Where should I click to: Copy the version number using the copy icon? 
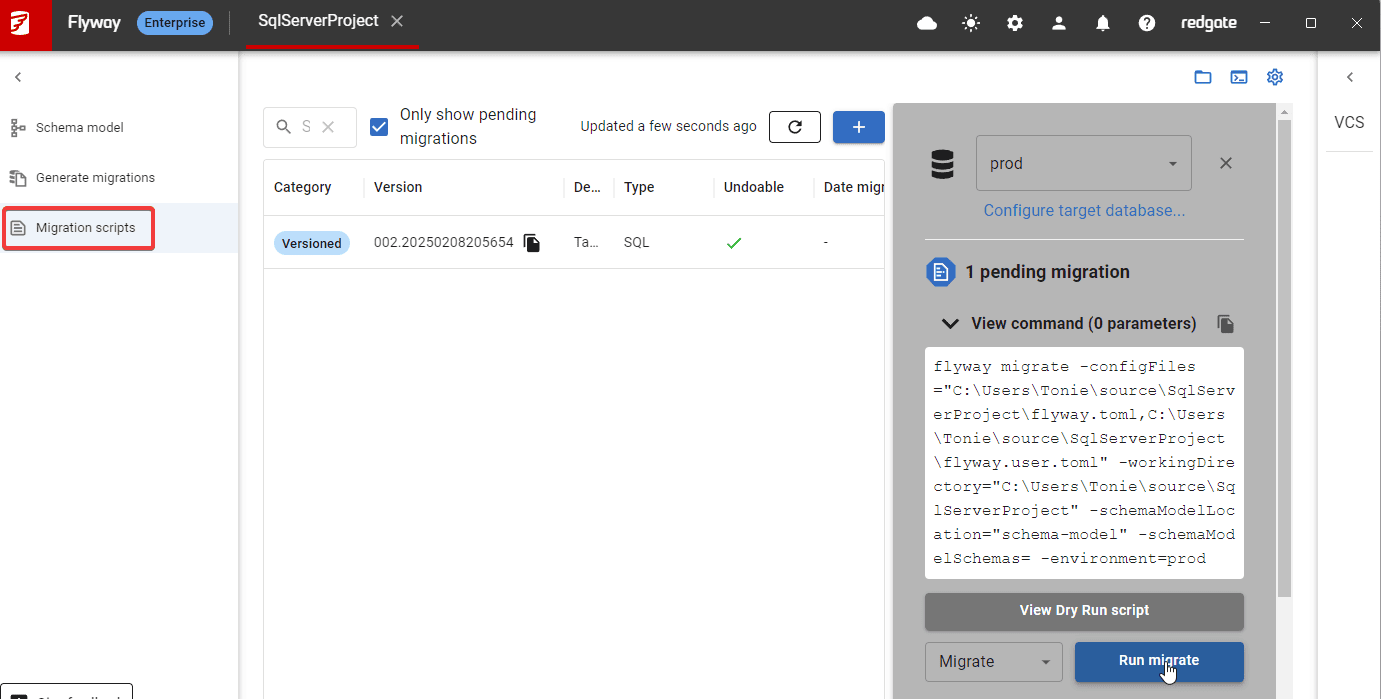(x=531, y=242)
